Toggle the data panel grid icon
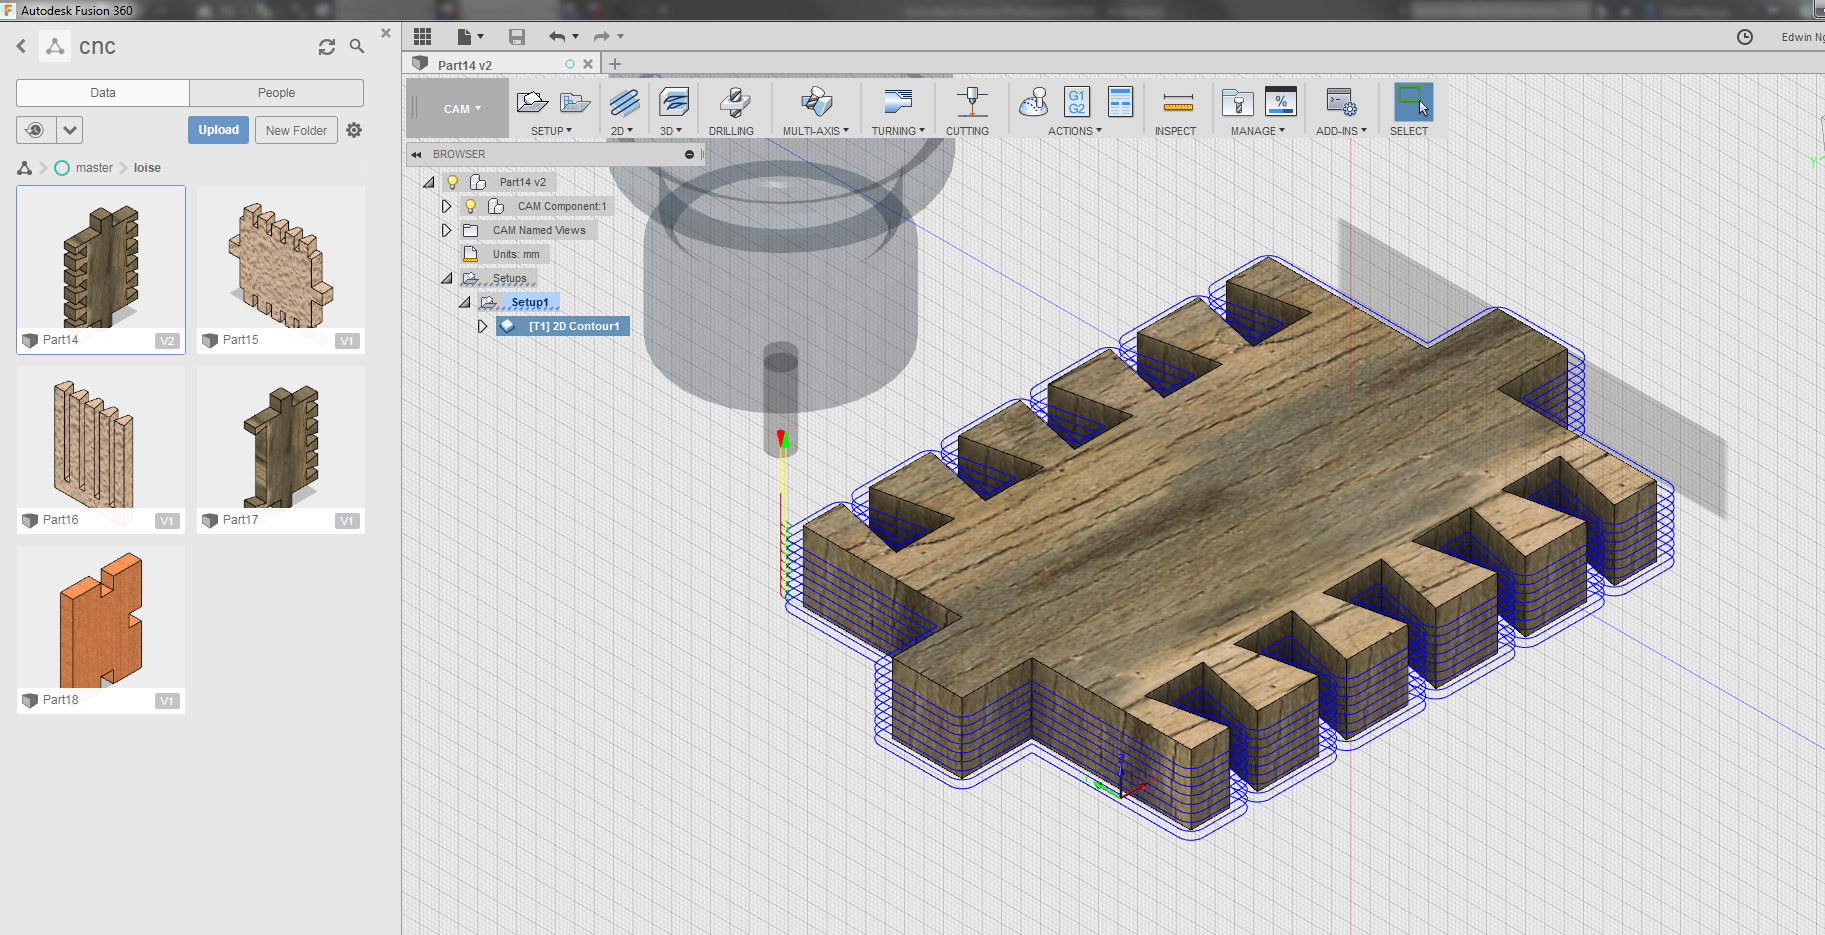Image resolution: width=1825 pixels, height=935 pixels. [423, 37]
